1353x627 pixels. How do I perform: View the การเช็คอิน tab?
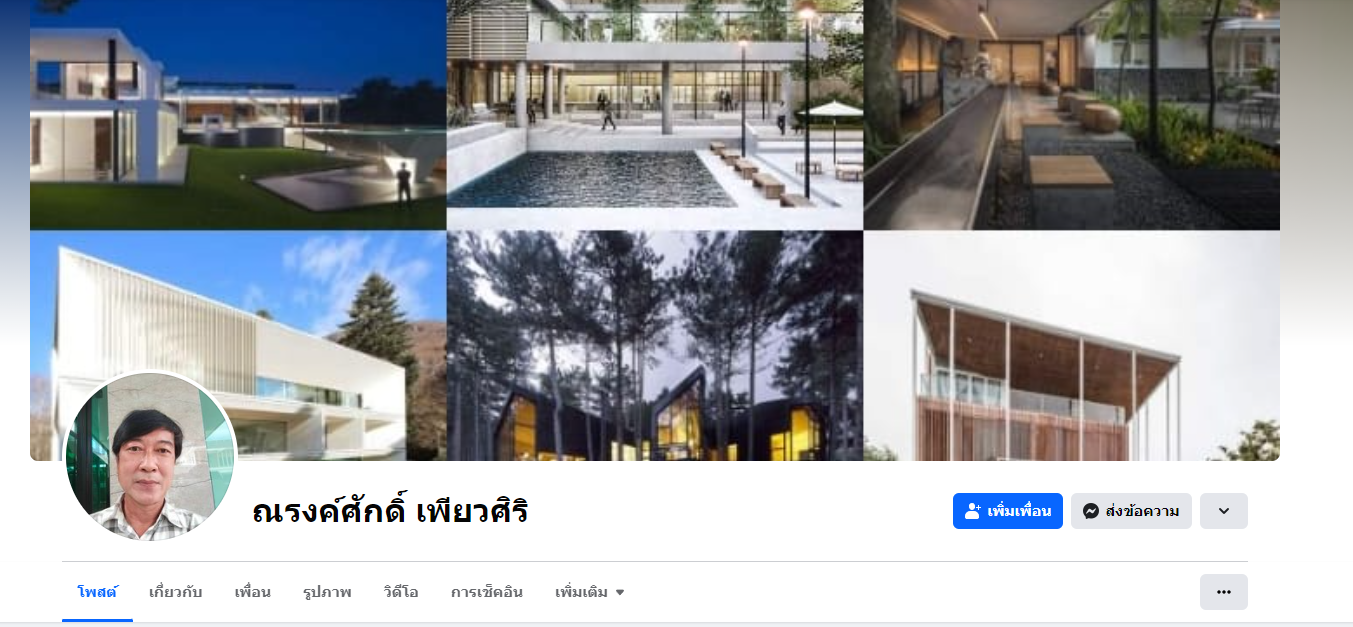click(486, 592)
